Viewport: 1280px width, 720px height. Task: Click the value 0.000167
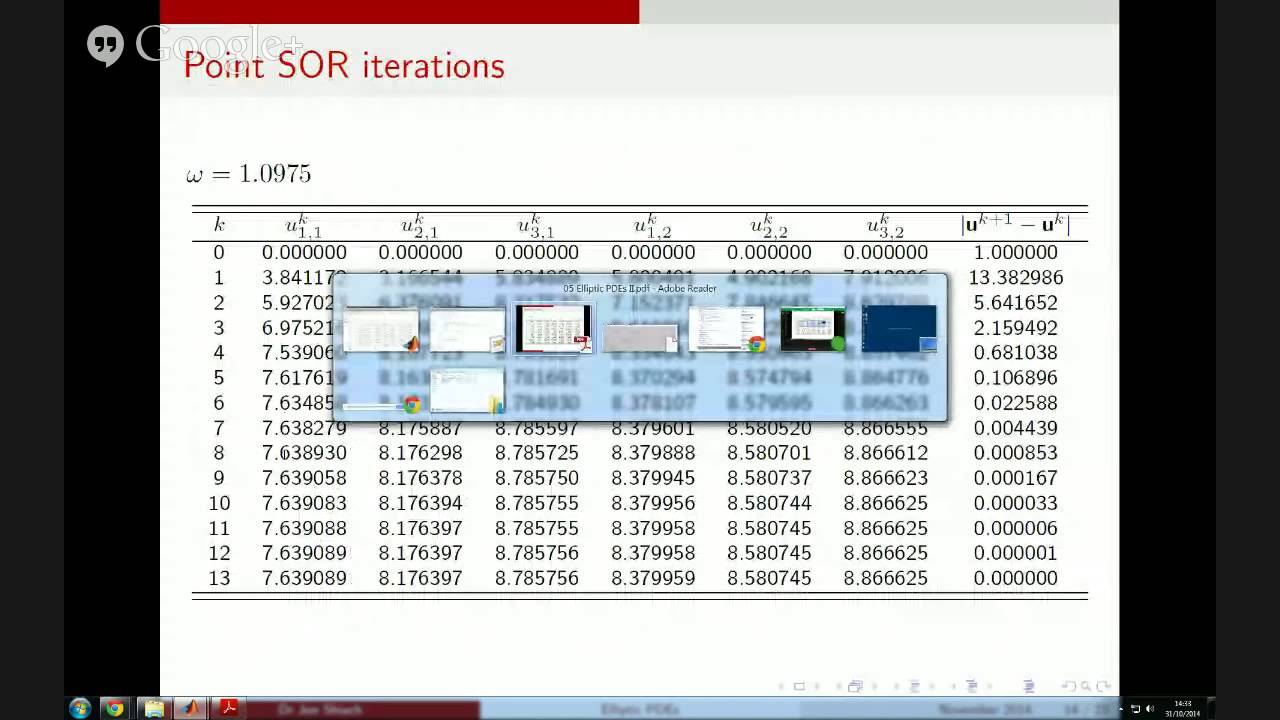tap(1015, 478)
